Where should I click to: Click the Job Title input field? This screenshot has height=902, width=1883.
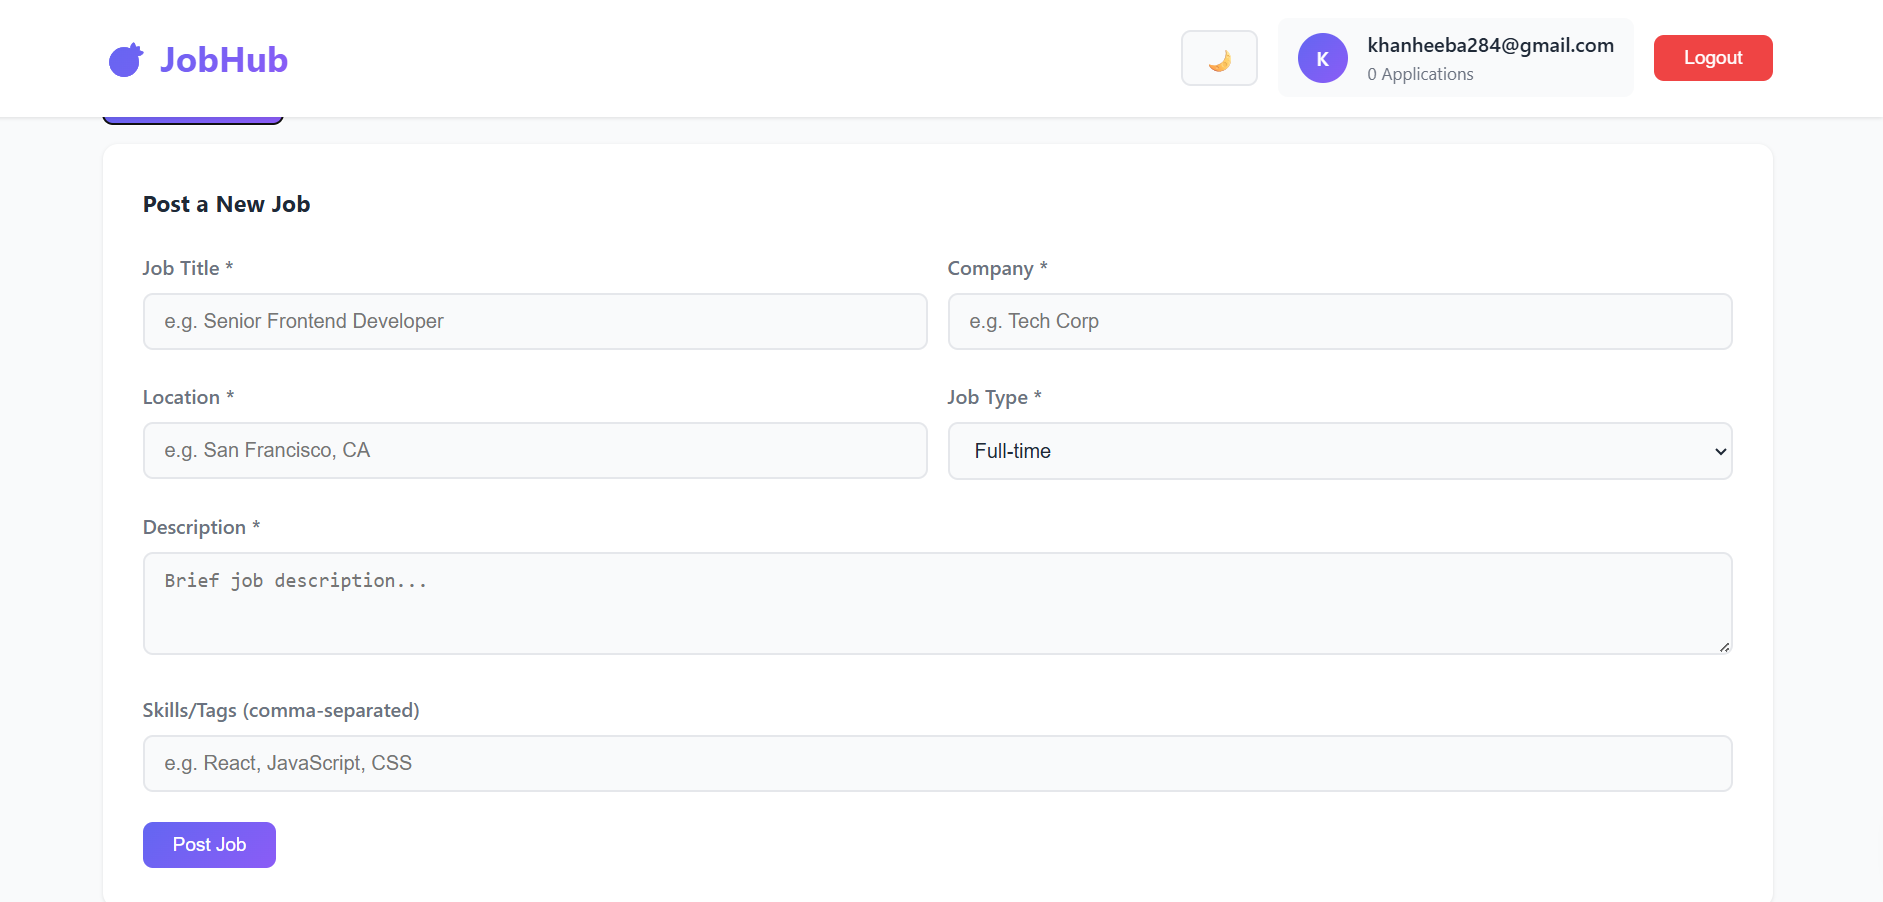[534, 321]
